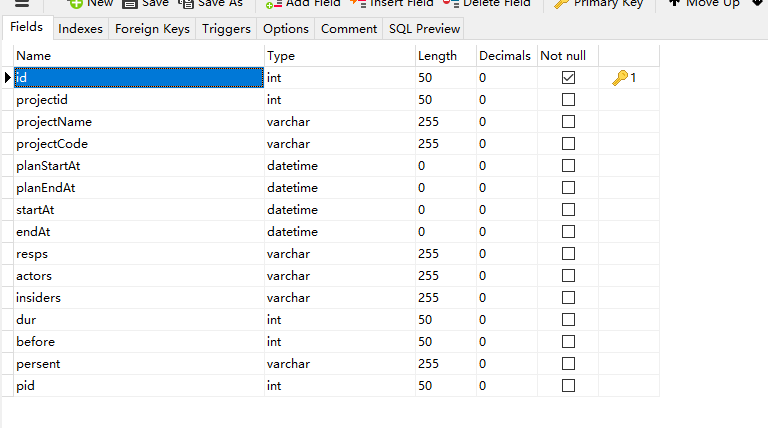Viewport: 768px width, 428px height.
Task: Check Not null for projectCode field
Action: (x=568, y=143)
